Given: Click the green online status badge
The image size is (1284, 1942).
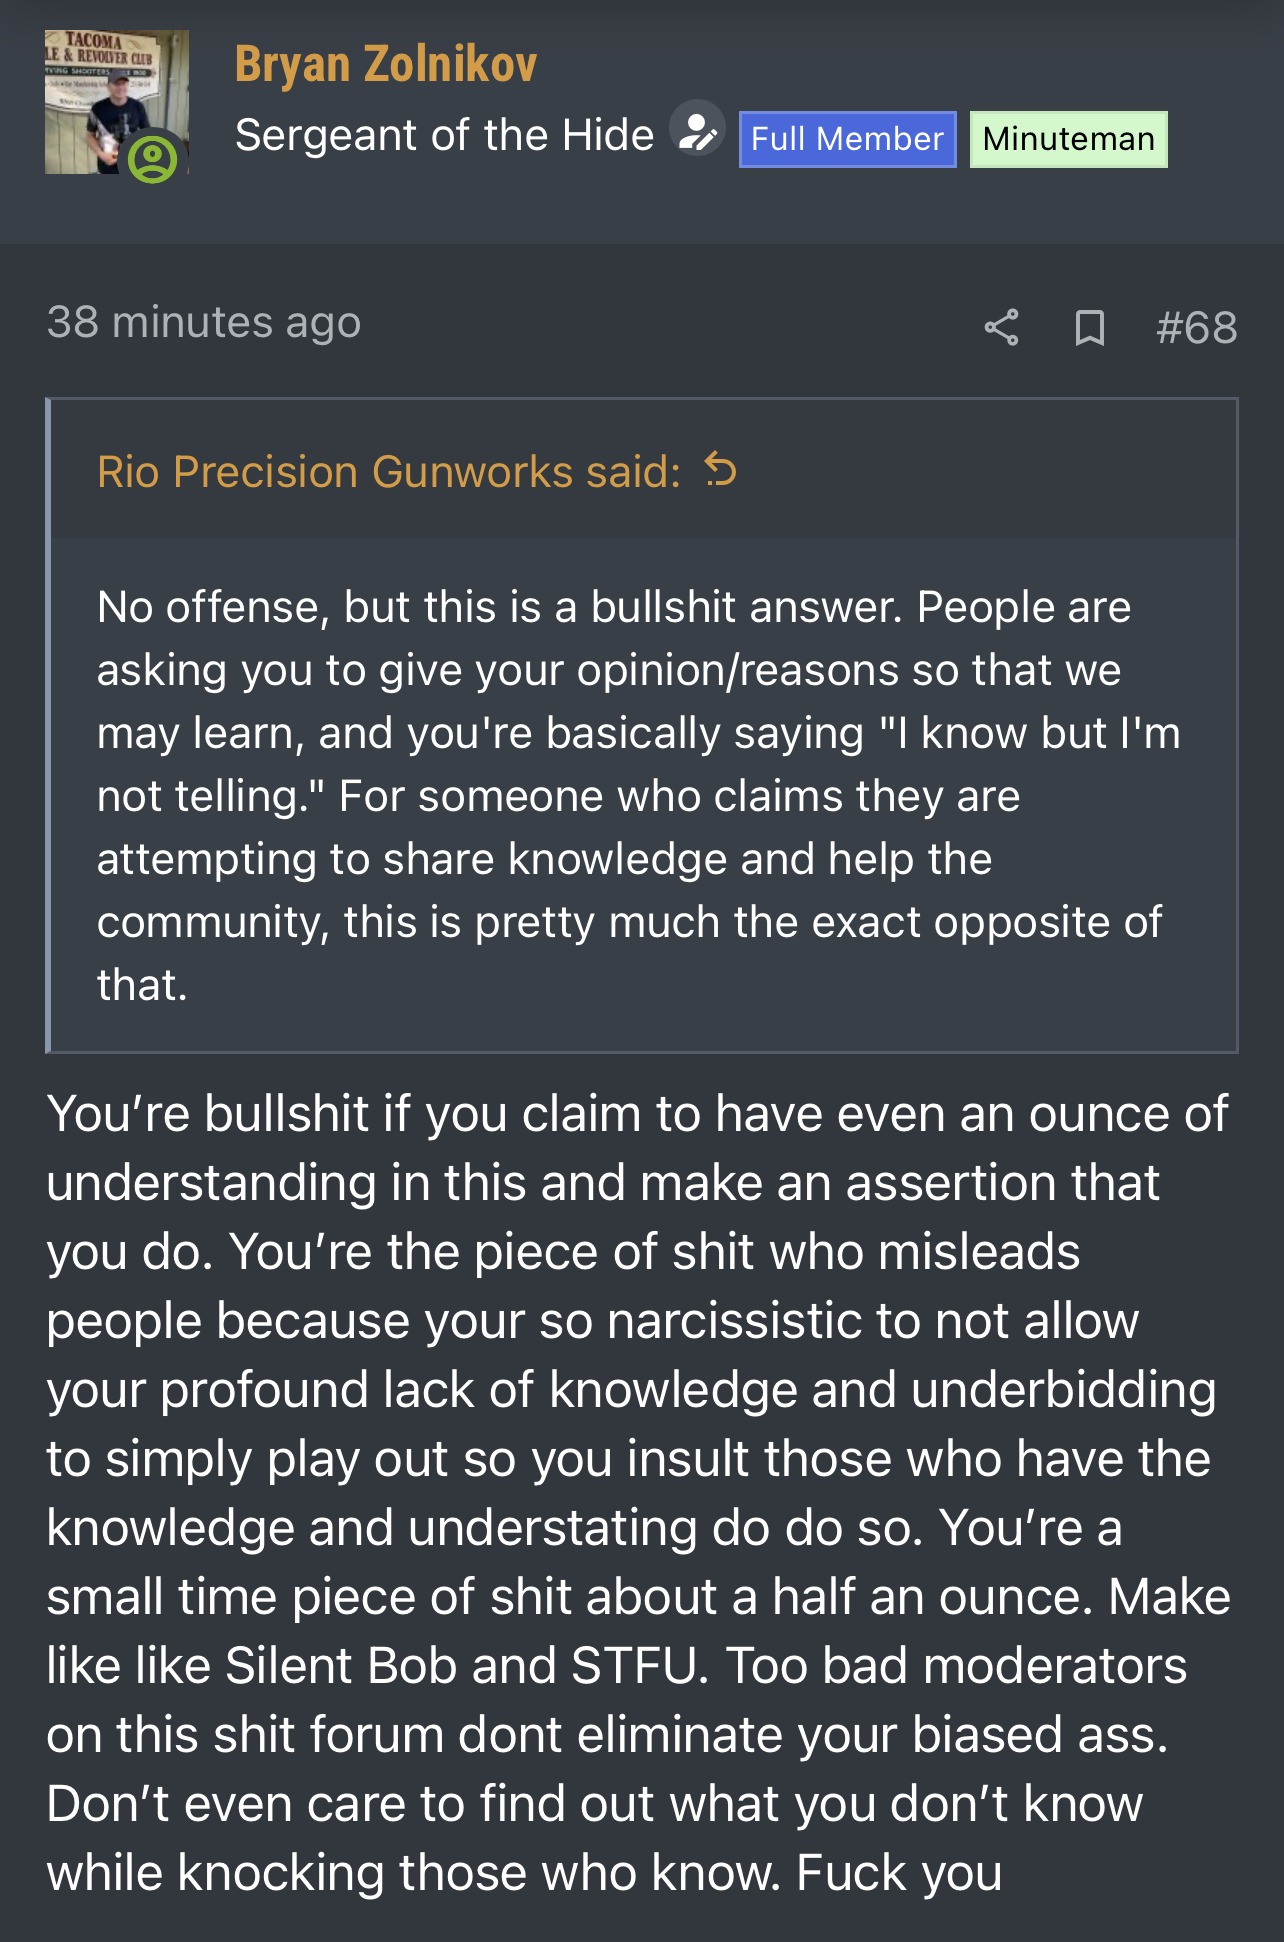Looking at the screenshot, I should tap(152, 158).
